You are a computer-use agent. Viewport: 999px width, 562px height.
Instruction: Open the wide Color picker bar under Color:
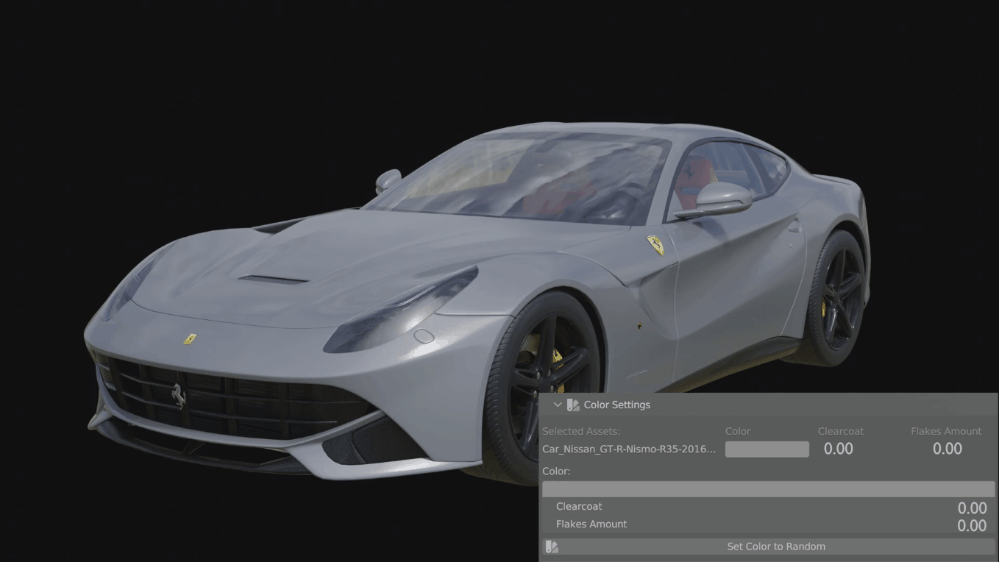768,489
